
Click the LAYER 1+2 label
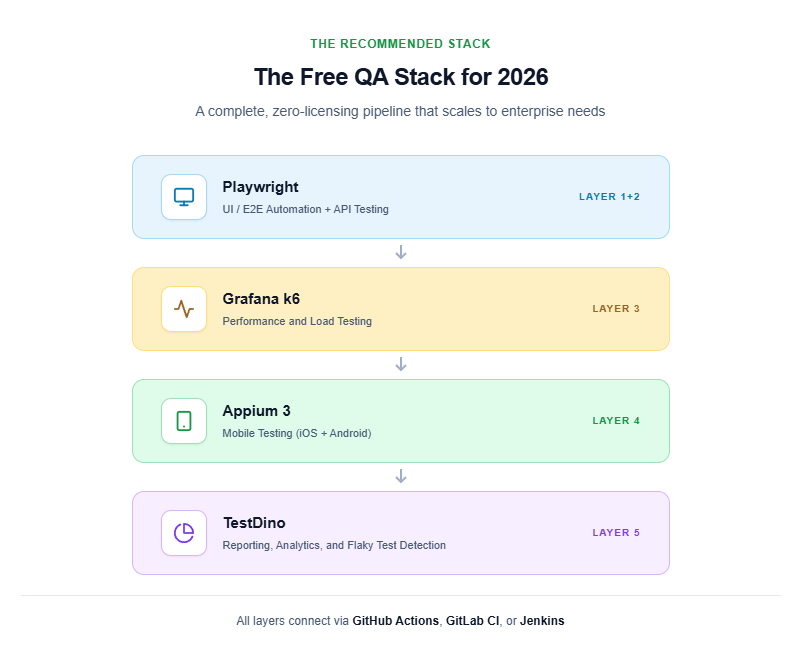[x=609, y=197]
